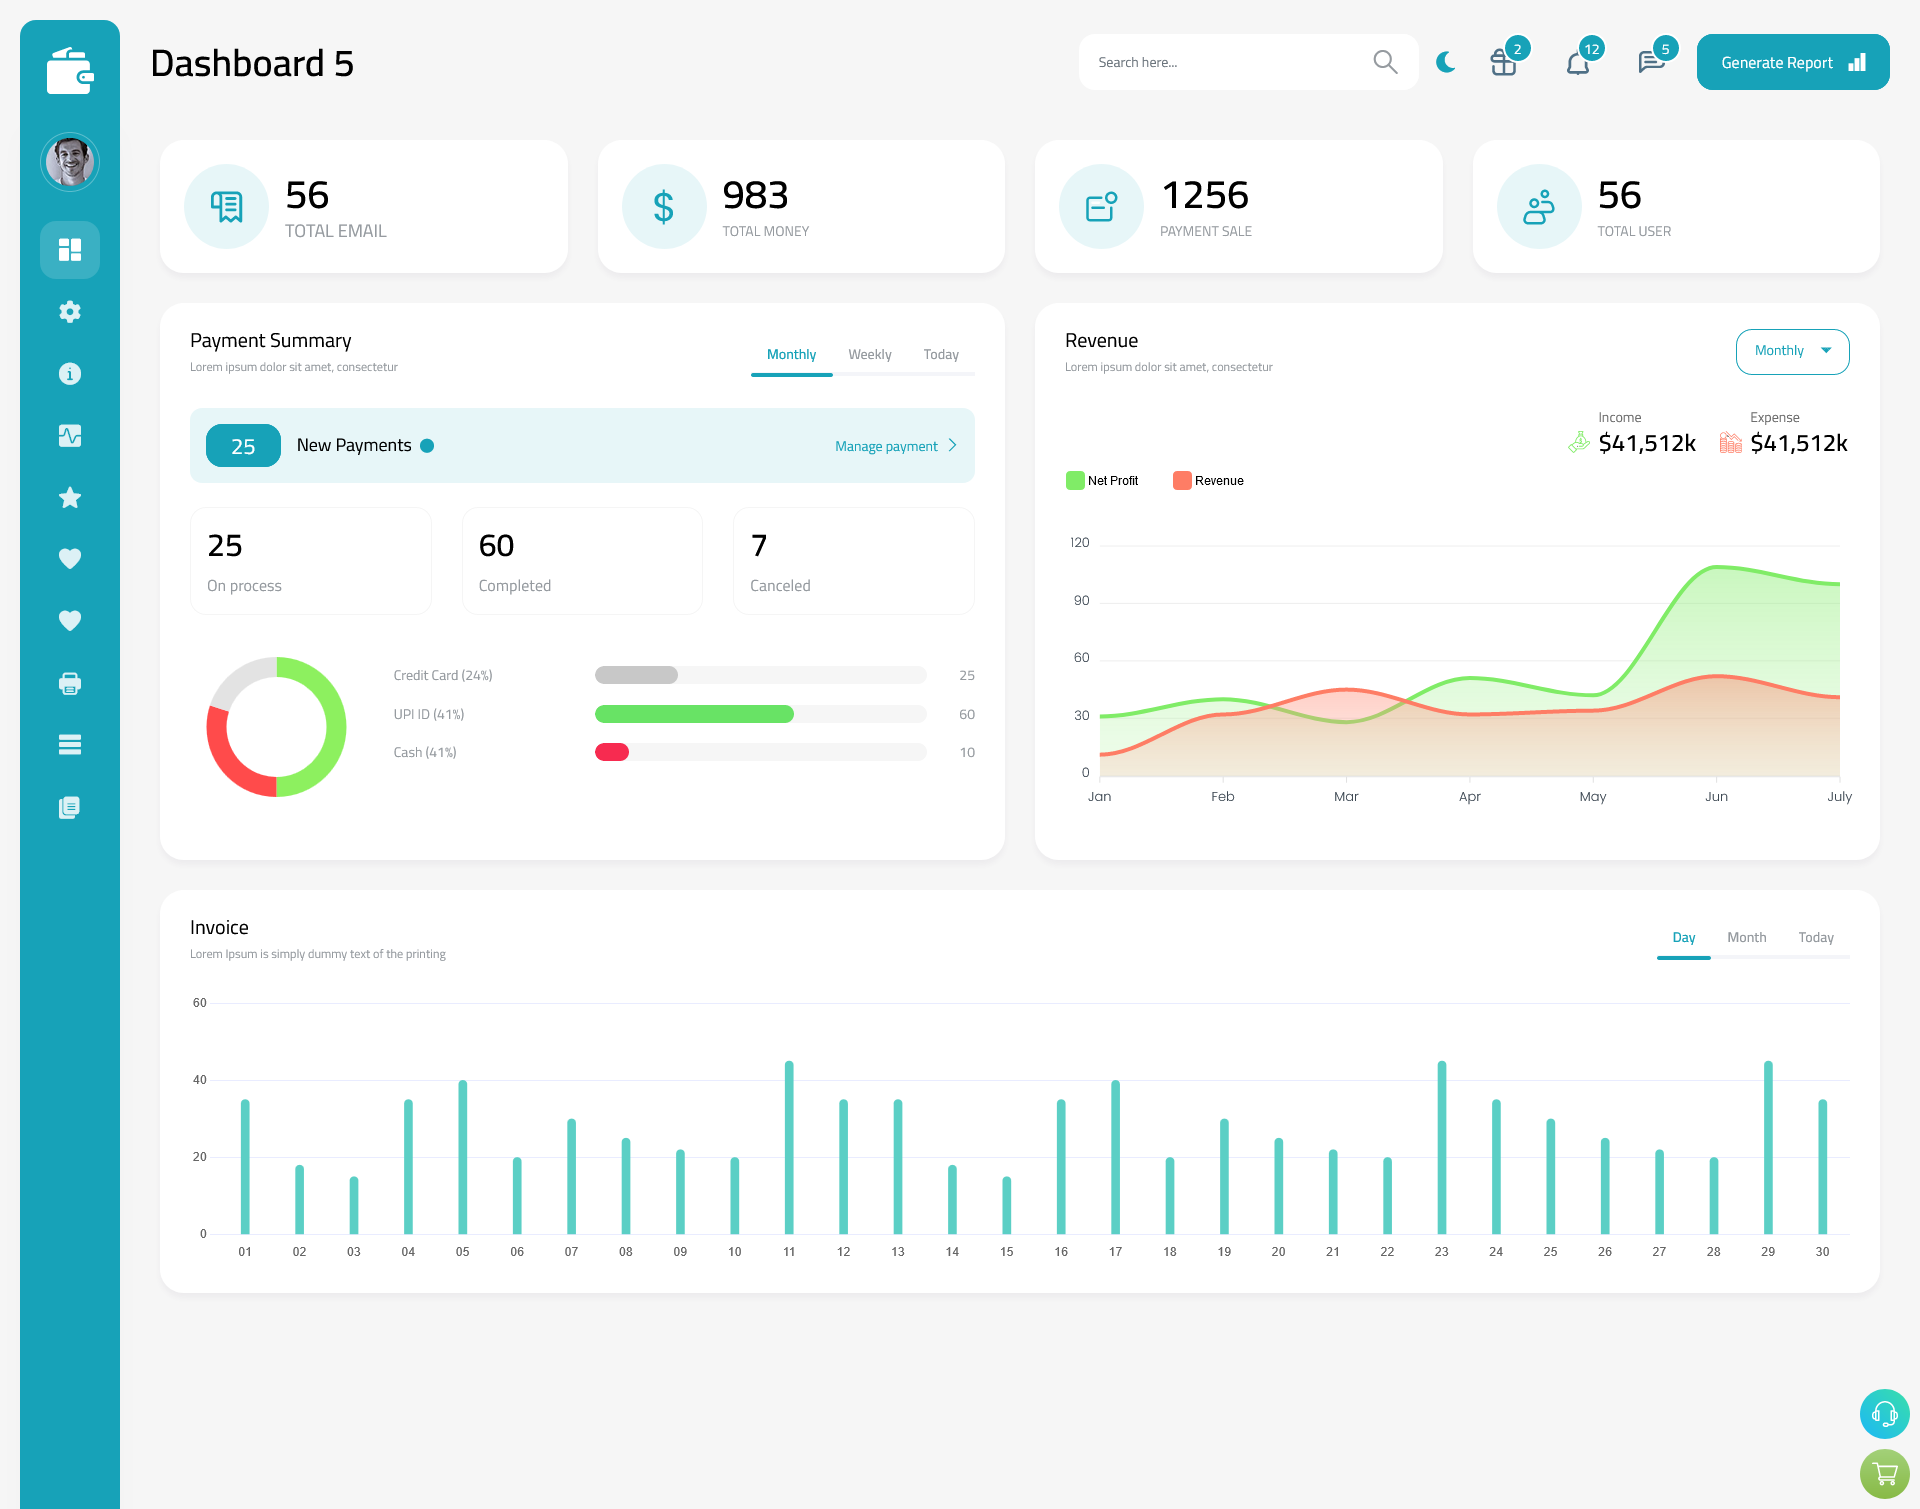Expand the notifications bell dropdown
Screen dimensions: 1920x1509
(1579, 61)
